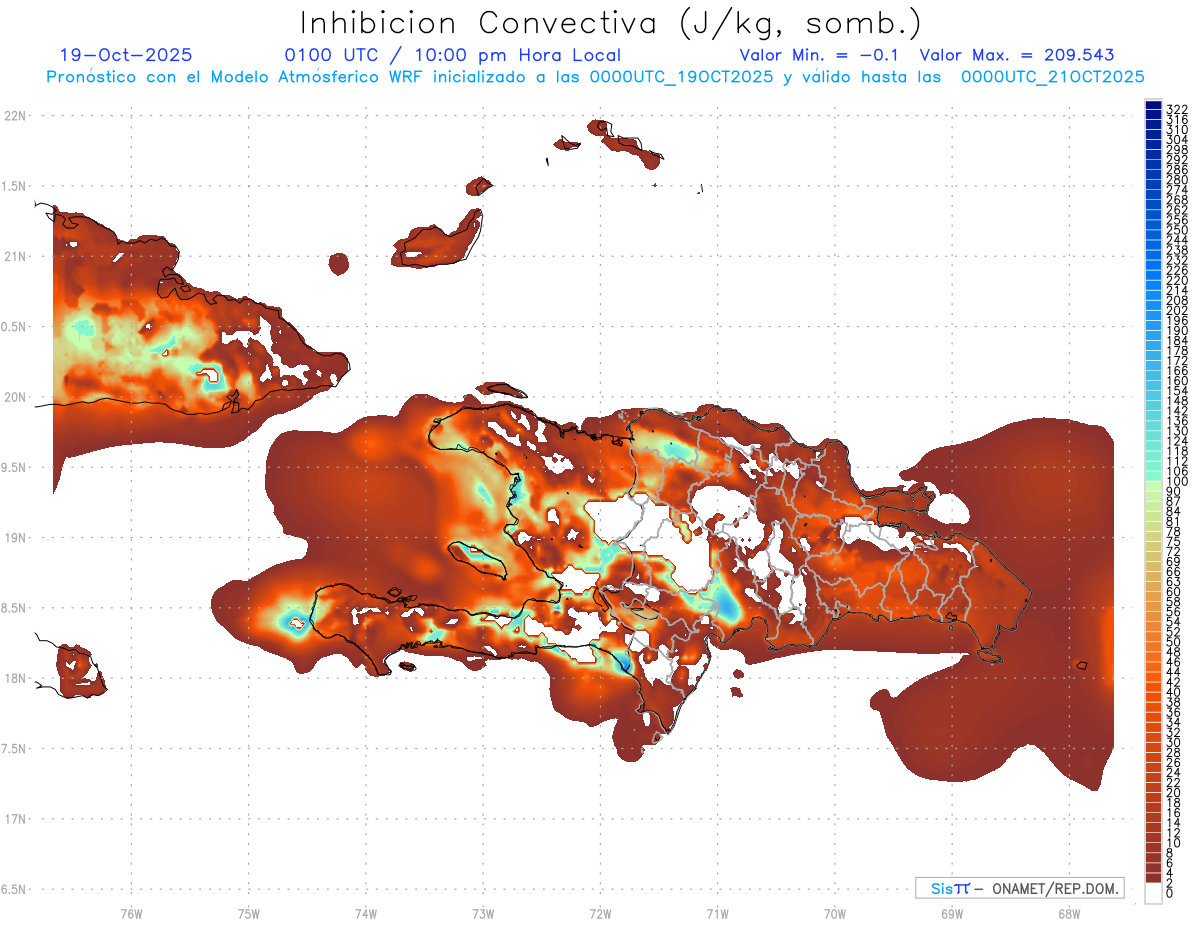Screen dimensions: 1200x927
Task: Click the '100' value on the color scale
Action: [1177, 481]
